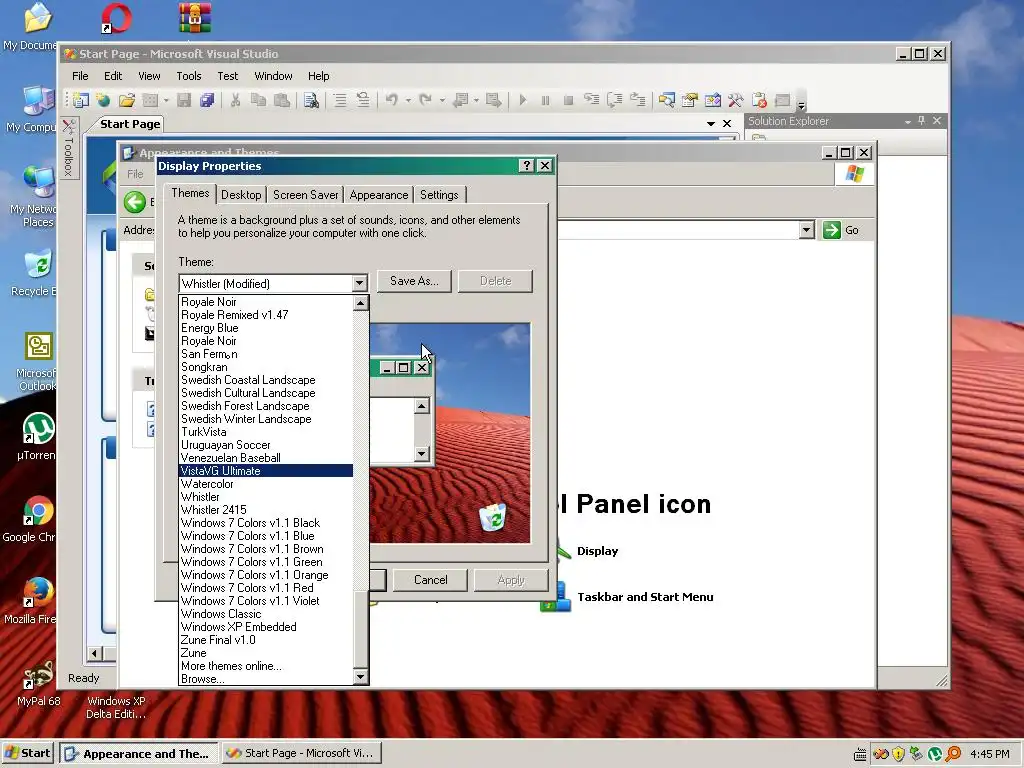Open the Test menu
Screen dimensions: 1024x768
[227, 76]
